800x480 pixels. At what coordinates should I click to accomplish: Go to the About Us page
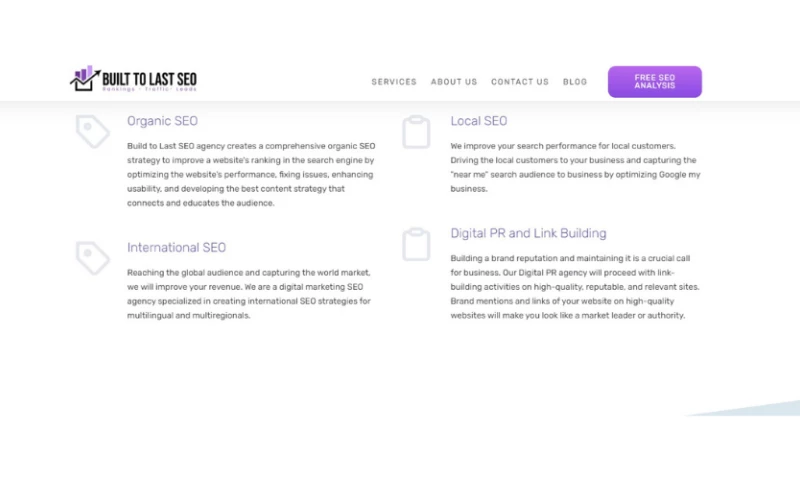pyautogui.click(x=454, y=82)
